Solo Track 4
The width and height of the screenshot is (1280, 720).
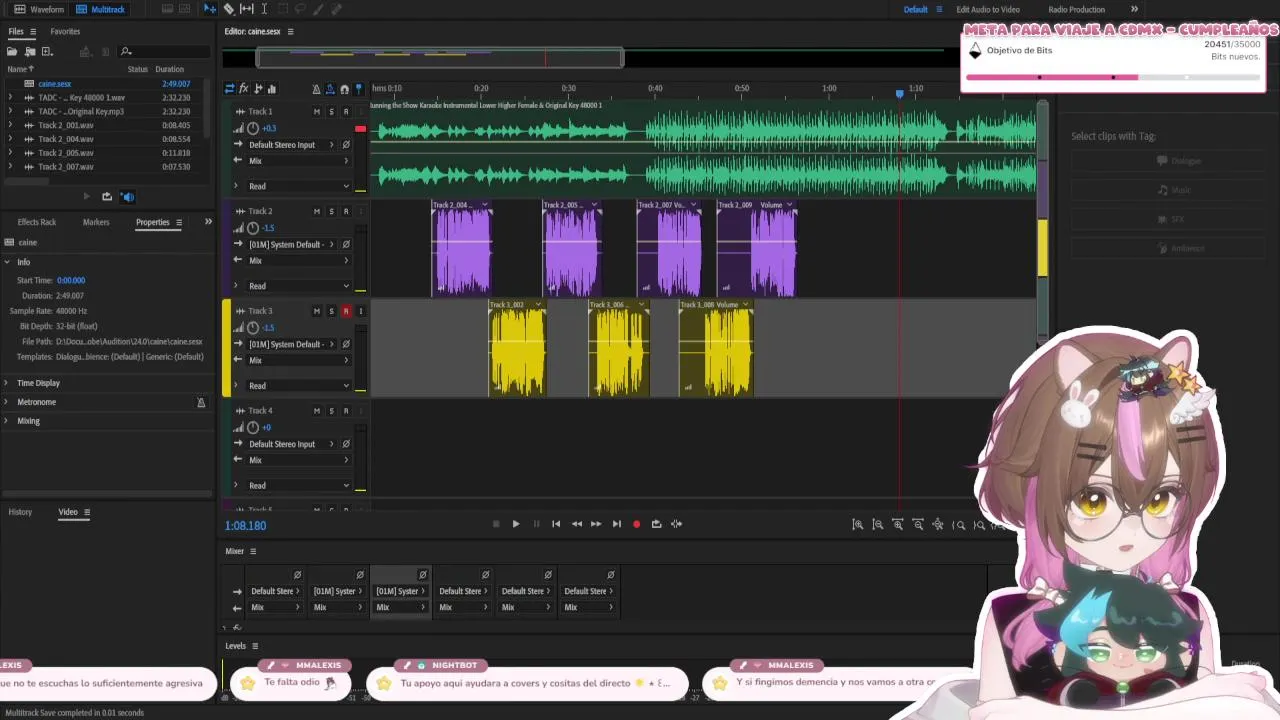click(x=331, y=411)
